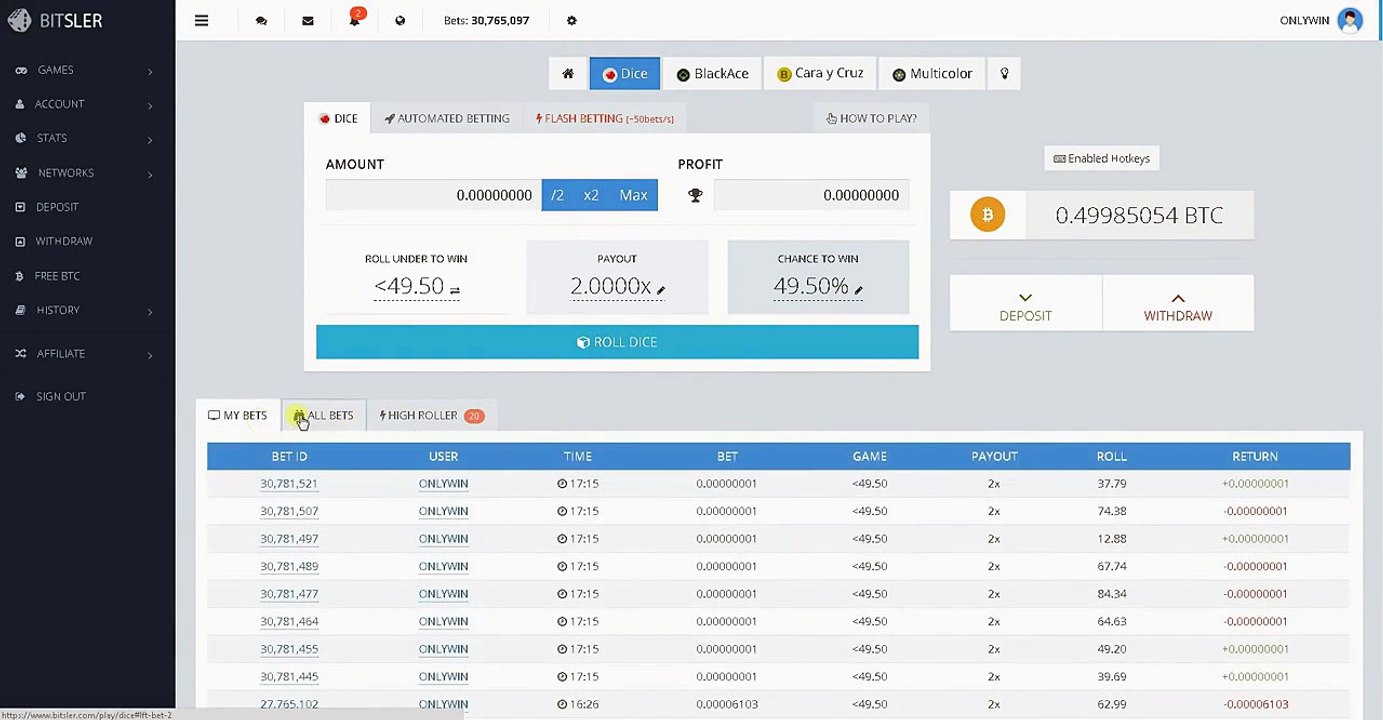Click the ONLYWIN username in header
The height and width of the screenshot is (720, 1383).
pyautogui.click(x=1304, y=20)
